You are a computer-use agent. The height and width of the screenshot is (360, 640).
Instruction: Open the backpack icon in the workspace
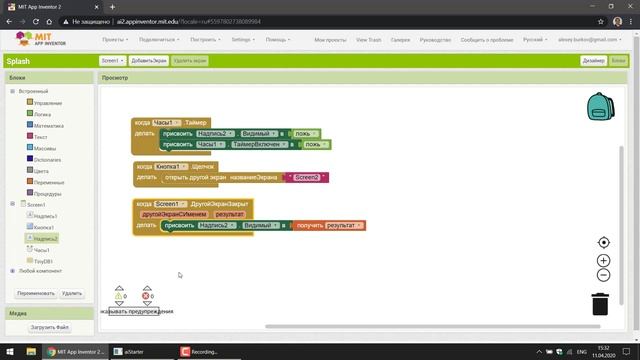coord(600,107)
